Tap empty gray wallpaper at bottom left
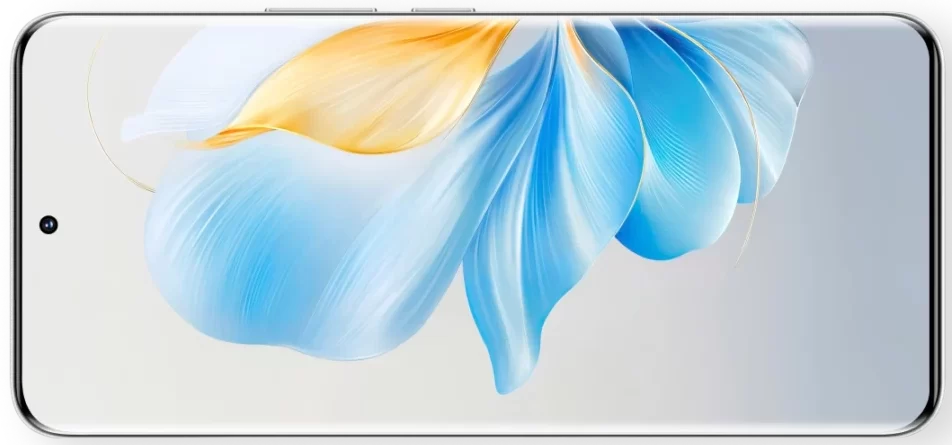952x445 pixels. tap(120, 380)
